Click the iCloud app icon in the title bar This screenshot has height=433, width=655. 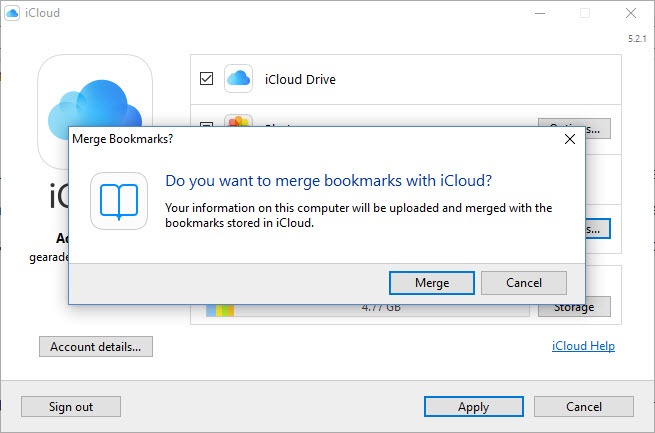[12, 13]
